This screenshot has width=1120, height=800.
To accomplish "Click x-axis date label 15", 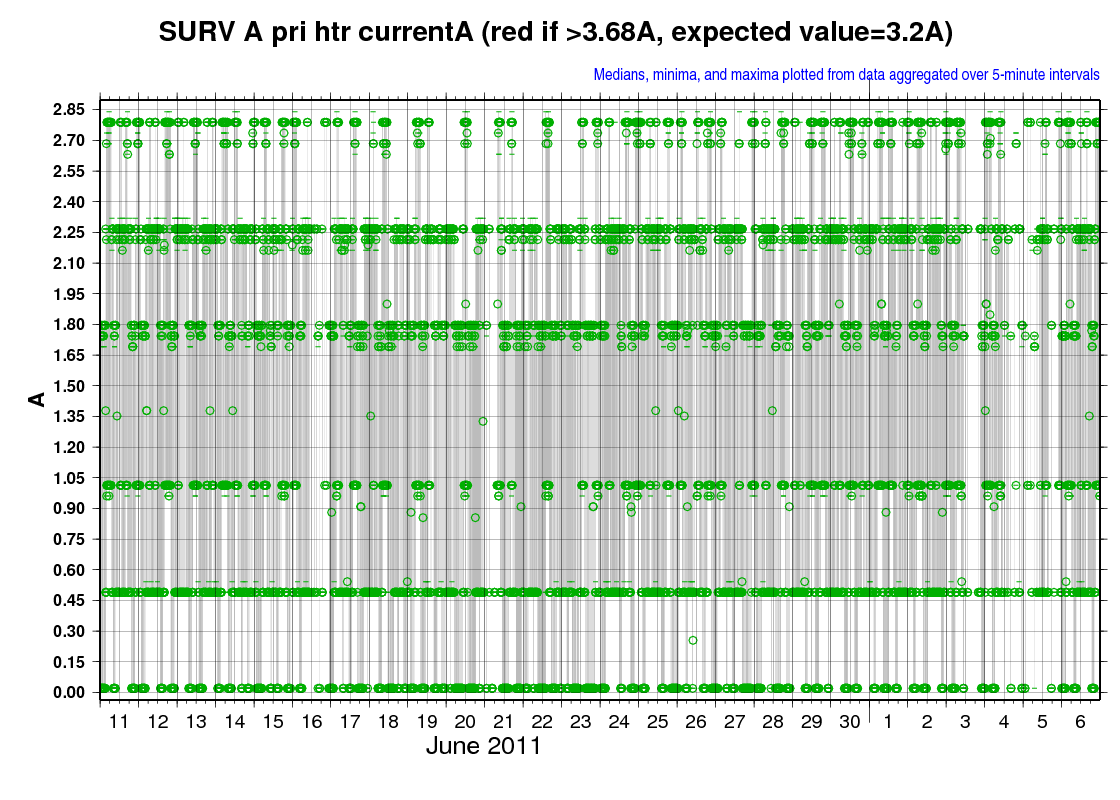I will (x=273, y=722).
